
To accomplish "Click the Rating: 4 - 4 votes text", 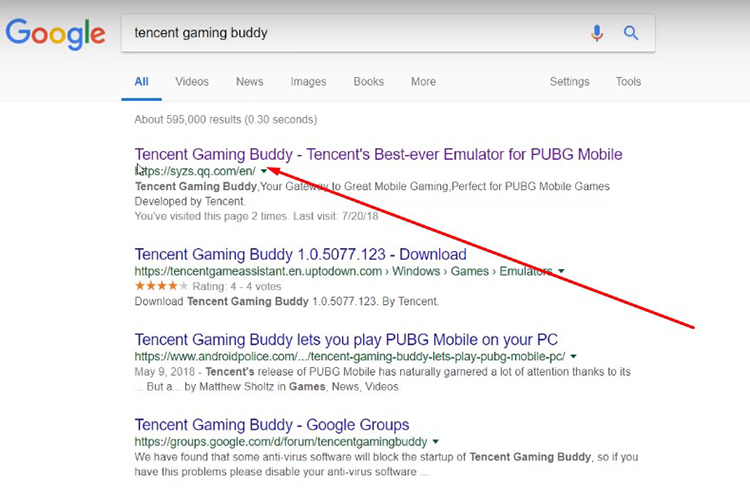I will pyautogui.click(x=237, y=286).
